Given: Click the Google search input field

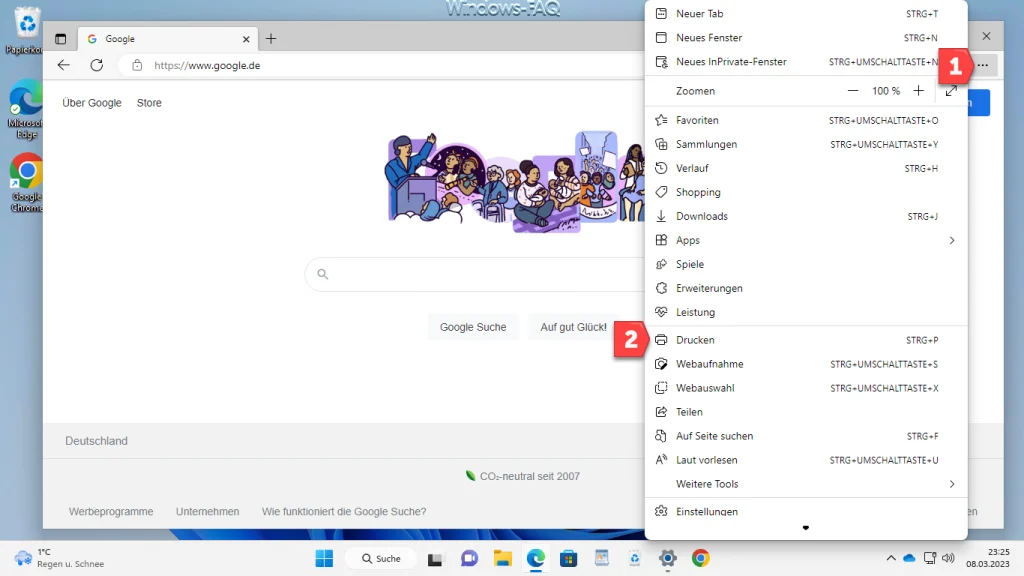Looking at the screenshot, I should coord(475,274).
